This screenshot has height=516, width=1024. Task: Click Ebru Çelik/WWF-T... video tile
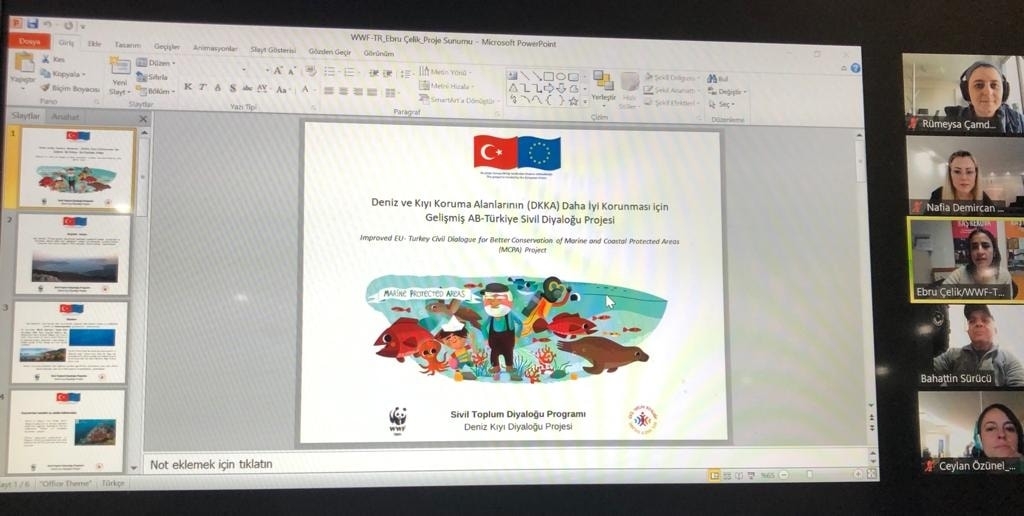click(965, 260)
